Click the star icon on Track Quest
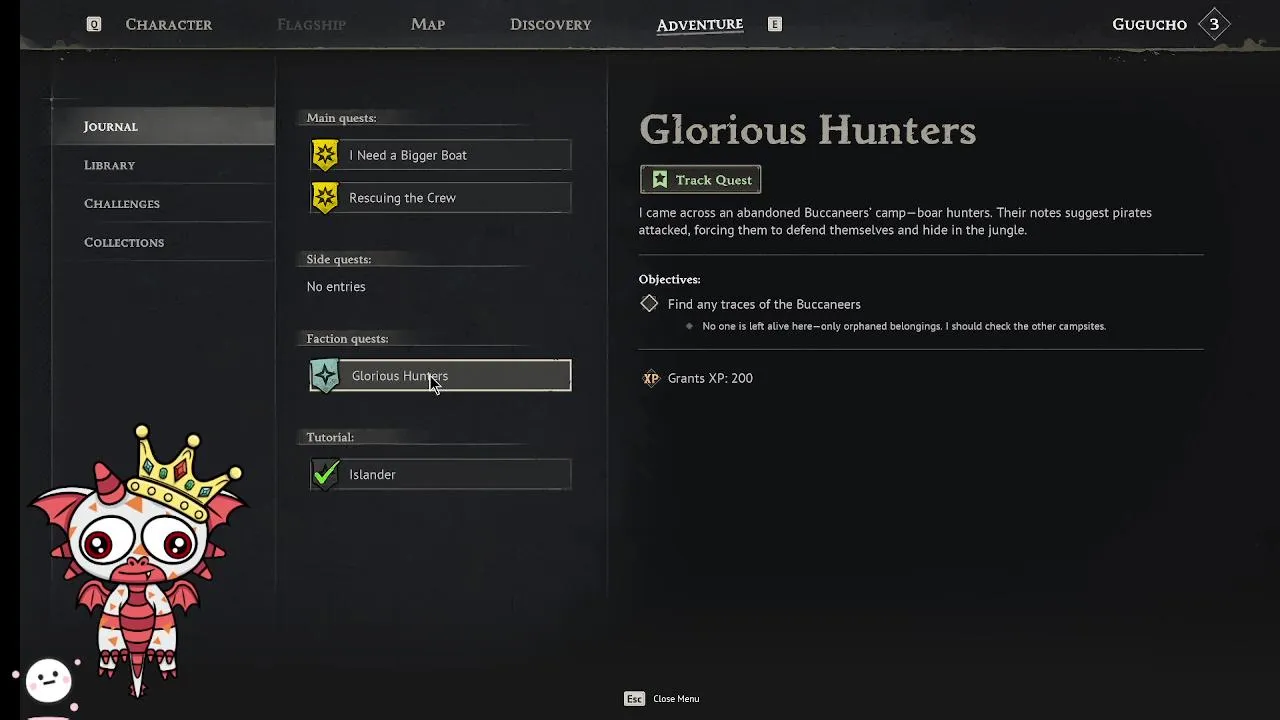Screen dimensions: 1280x720 (660, 180)
